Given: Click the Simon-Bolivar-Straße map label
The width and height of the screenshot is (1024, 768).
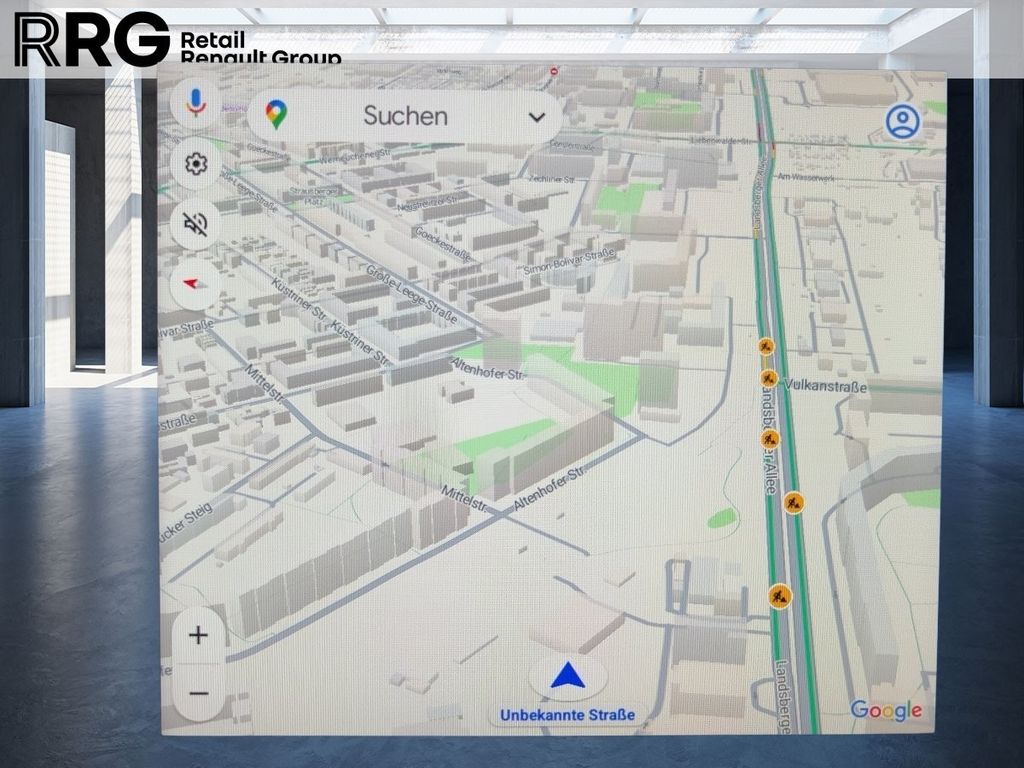Looking at the screenshot, I should [x=569, y=261].
